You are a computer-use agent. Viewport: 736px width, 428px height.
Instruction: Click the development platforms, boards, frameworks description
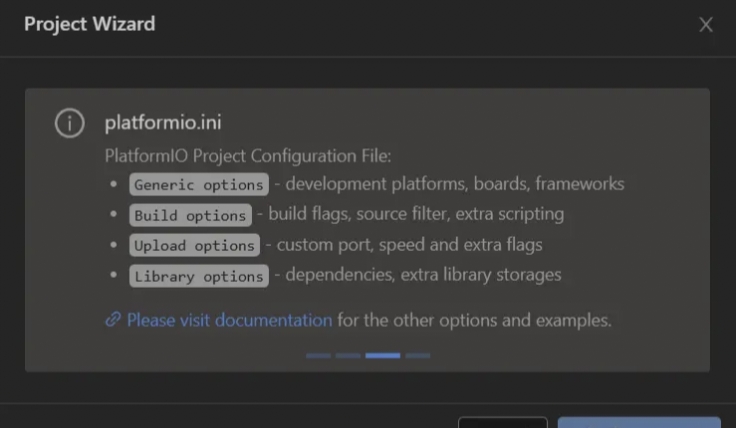click(x=455, y=183)
